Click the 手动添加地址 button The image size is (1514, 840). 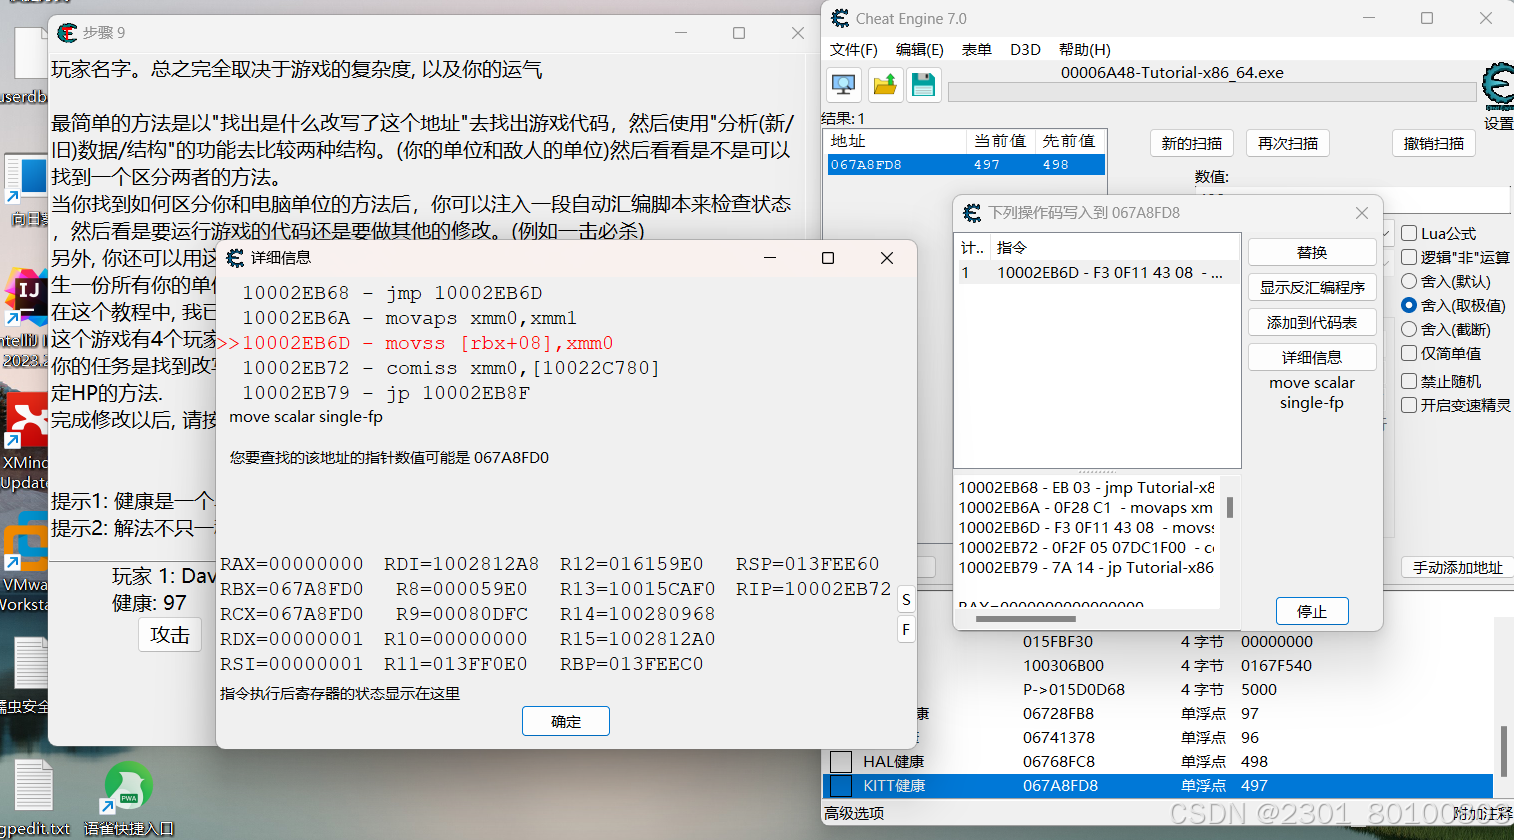pos(1457,567)
